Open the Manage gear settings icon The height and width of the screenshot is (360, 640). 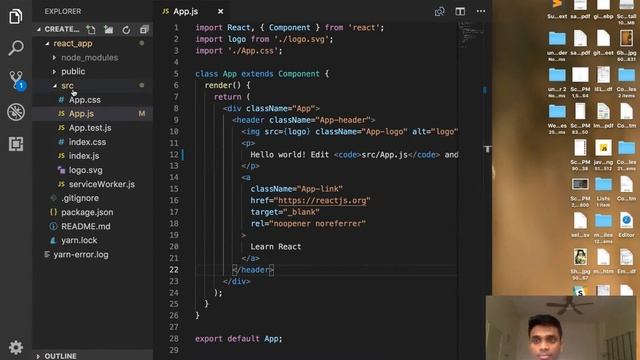(x=16, y=347)
